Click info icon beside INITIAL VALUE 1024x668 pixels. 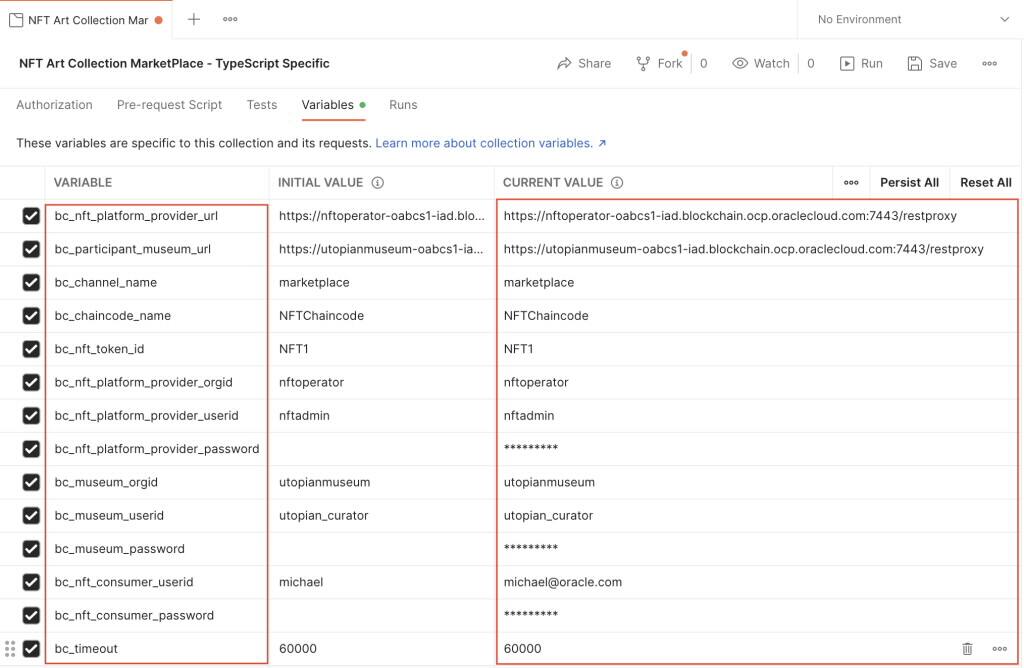377,183
